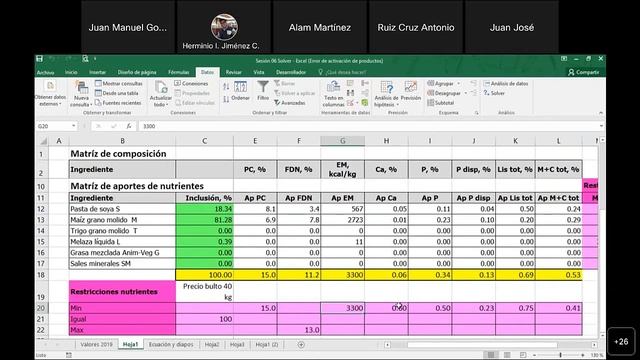Click Desde una tabla
640x360 pixels.
pos(117,93)
